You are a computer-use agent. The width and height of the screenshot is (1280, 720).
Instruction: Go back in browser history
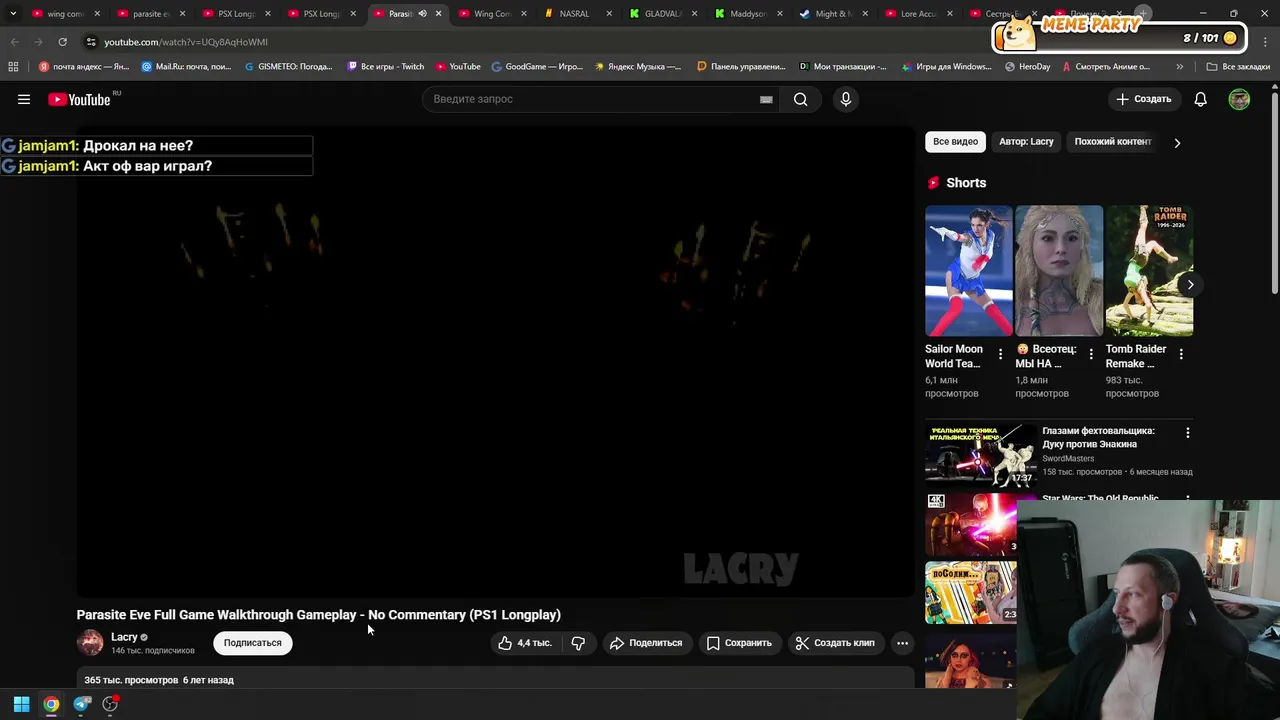[14, 42]
